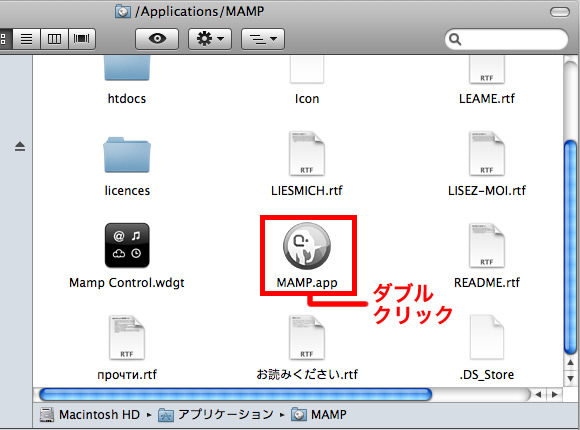Click the MAMP folder icon in title bar
Image resolution: width=580 pixels, height=430 pixels.
point(122,11)
